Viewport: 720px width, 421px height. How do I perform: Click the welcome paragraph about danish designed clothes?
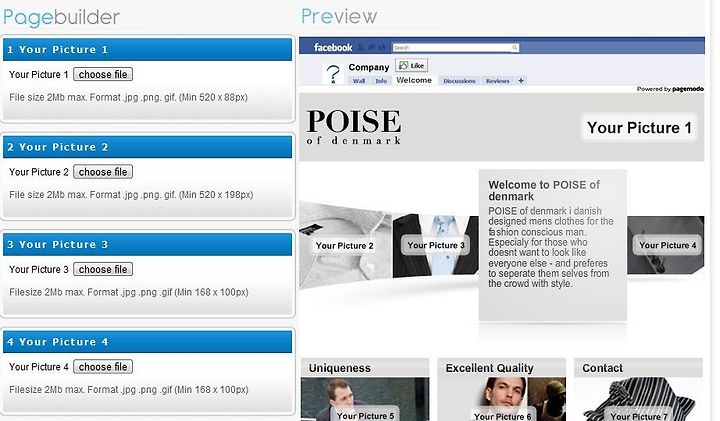click(550, 247)
